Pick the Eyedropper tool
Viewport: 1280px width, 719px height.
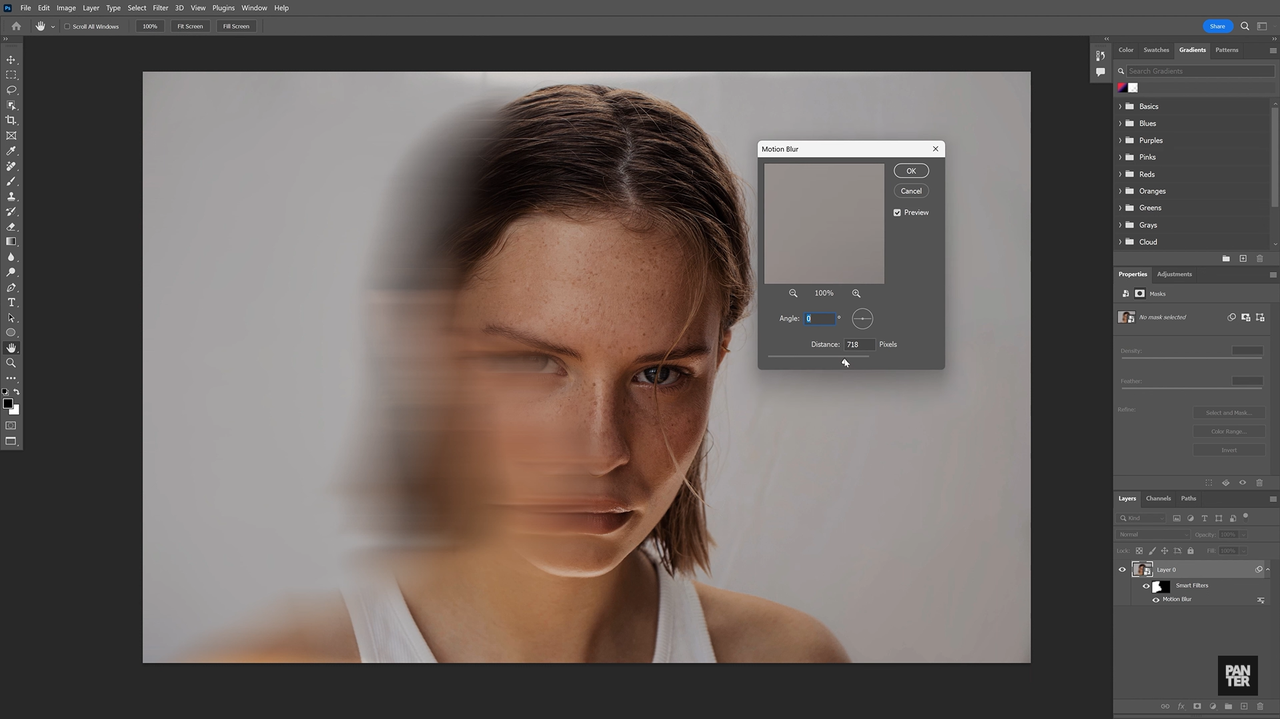(x=11, y=151)
